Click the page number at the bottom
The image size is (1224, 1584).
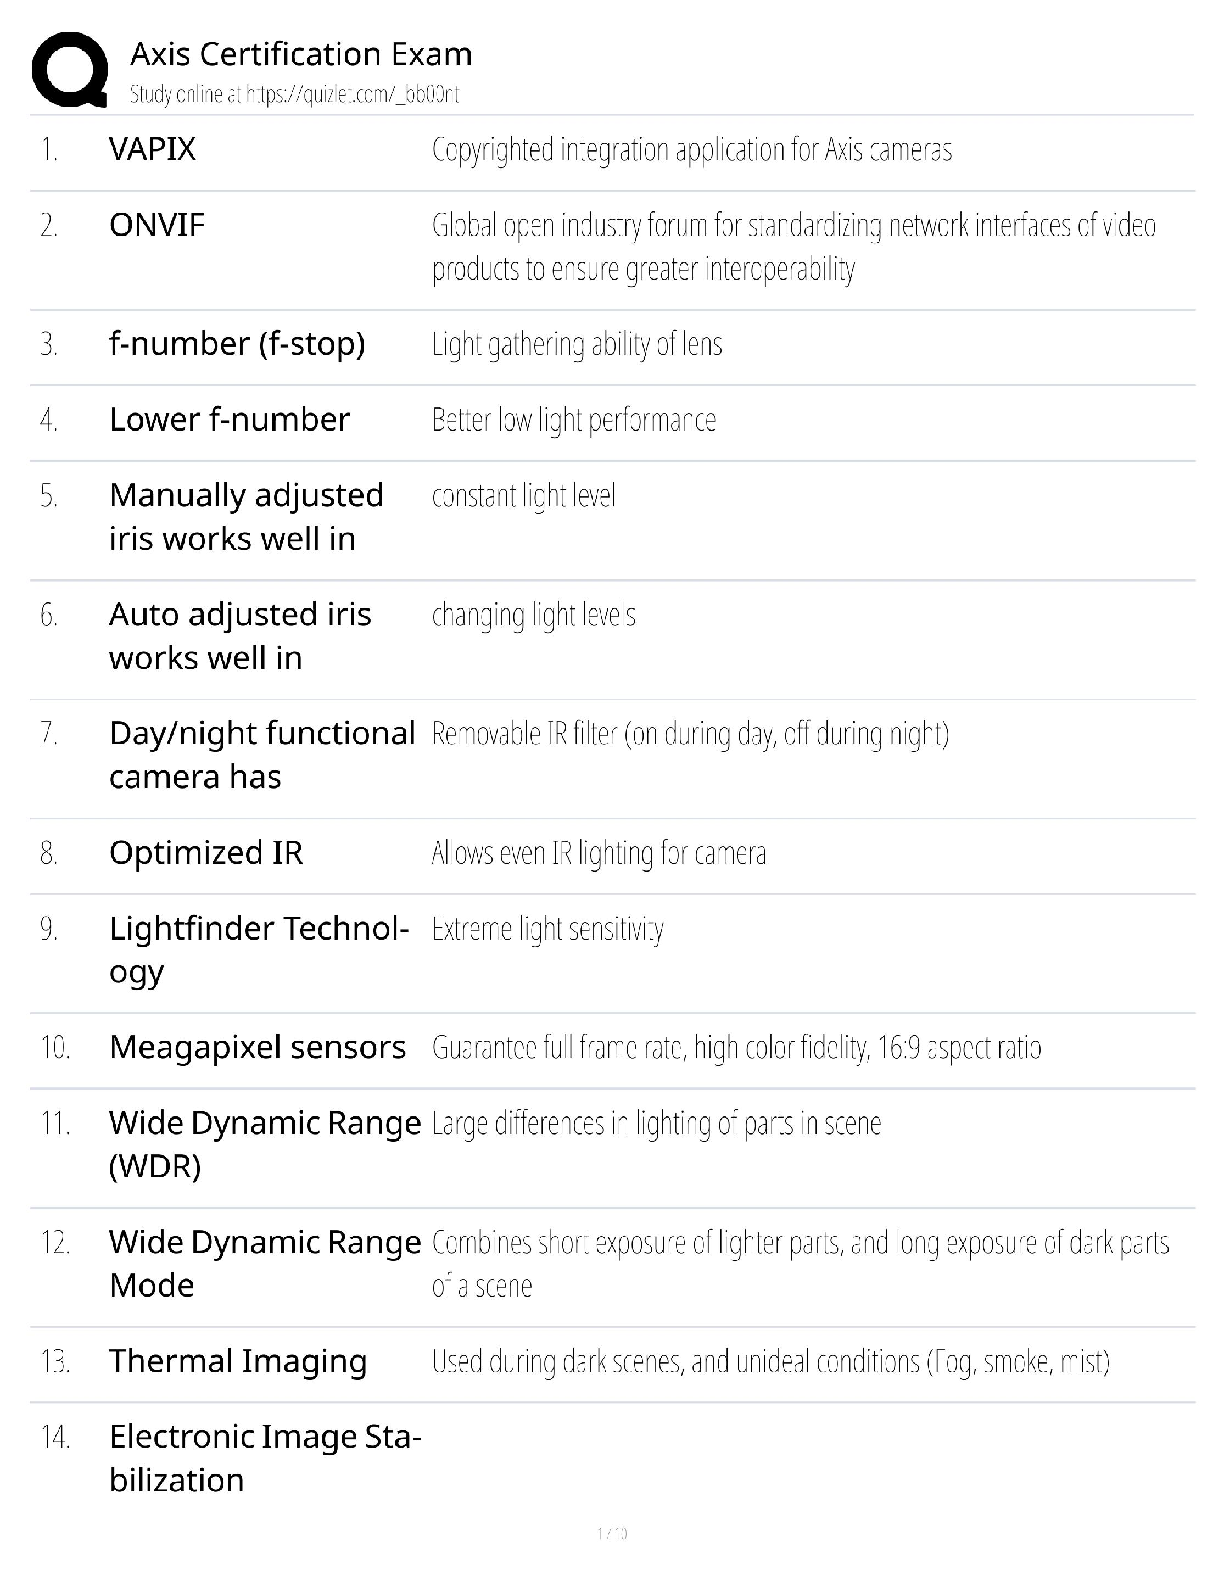[612, 1533]
